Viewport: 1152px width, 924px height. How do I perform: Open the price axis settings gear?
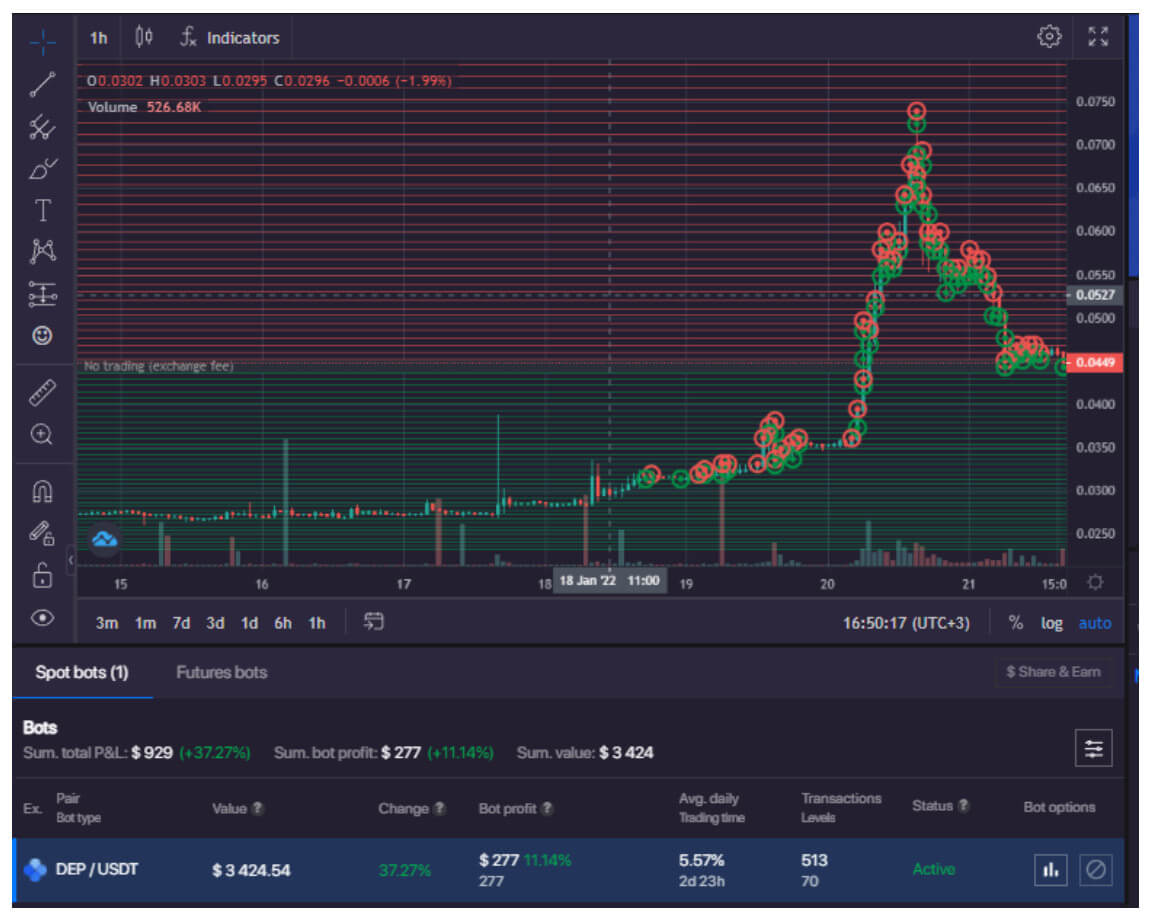pyautogui.click(x=1095, y=582)
